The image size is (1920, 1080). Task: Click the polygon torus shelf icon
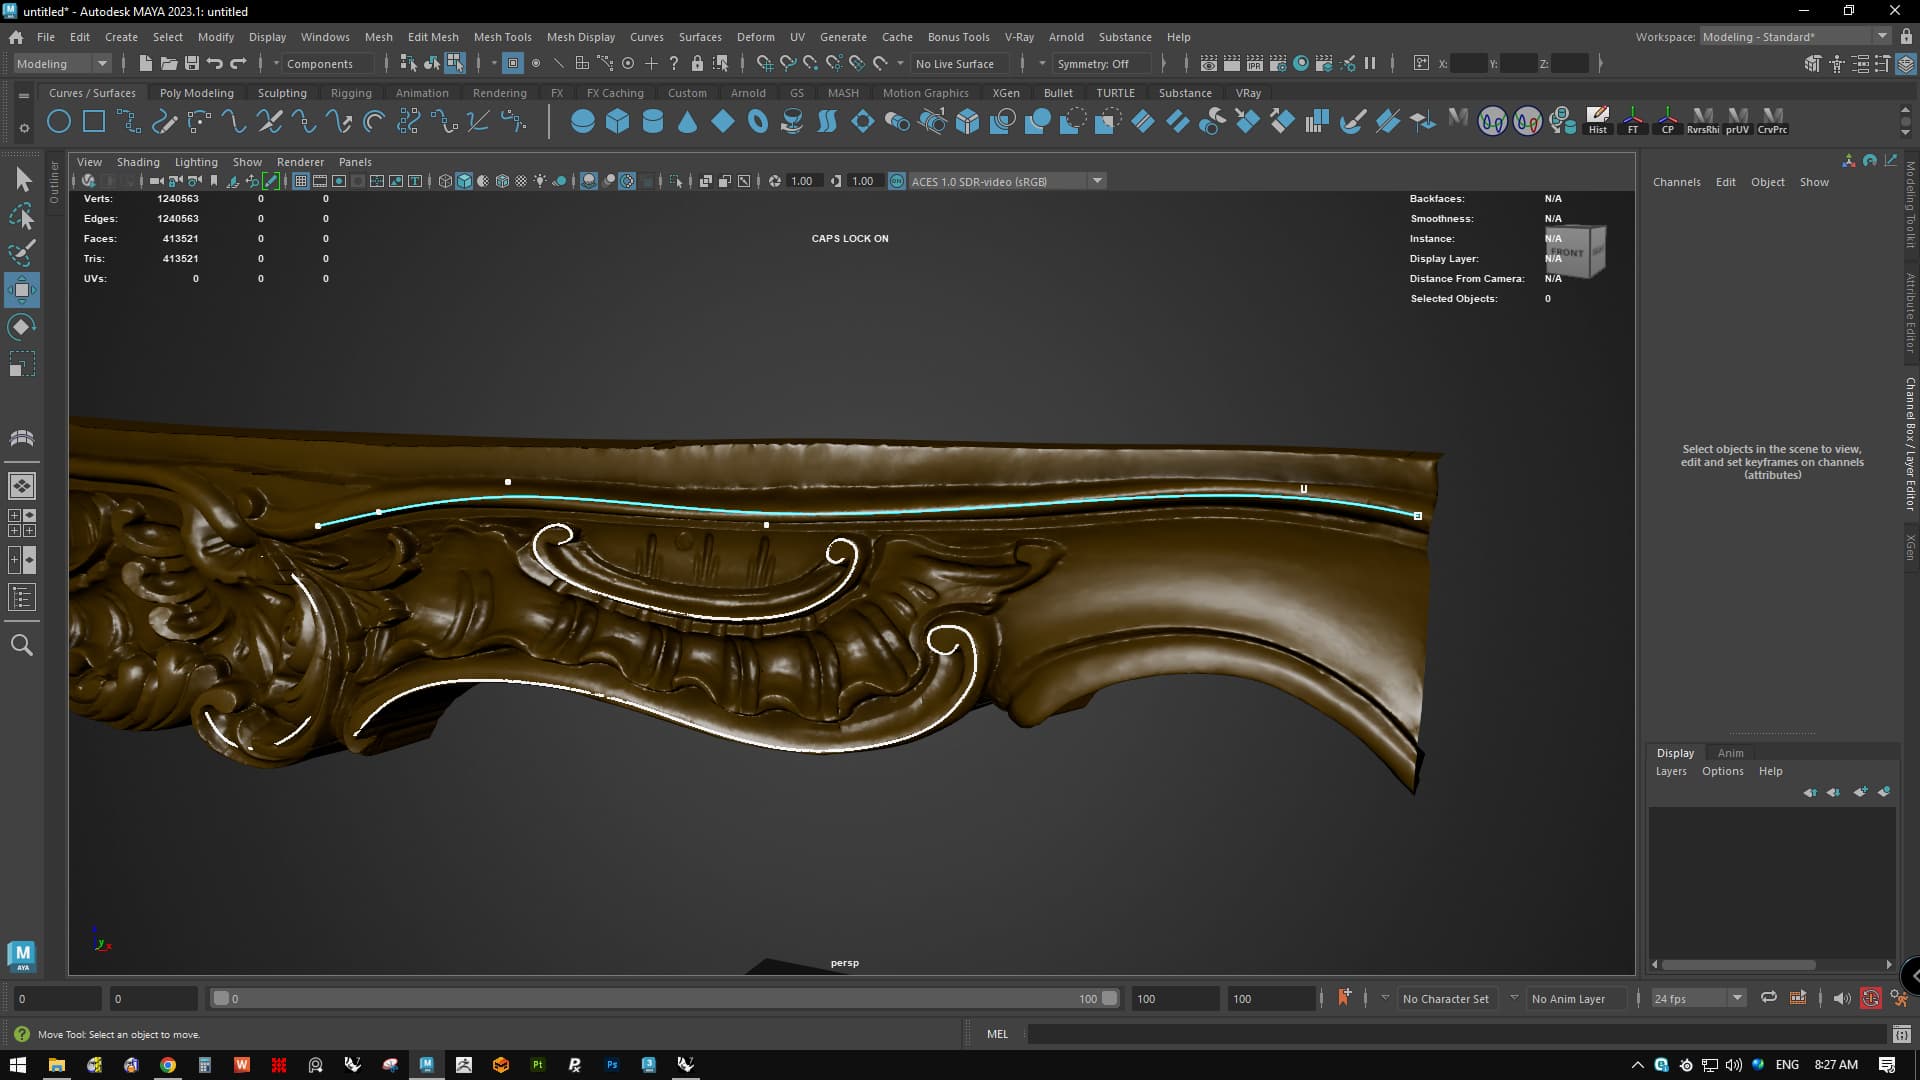point(757,121)
